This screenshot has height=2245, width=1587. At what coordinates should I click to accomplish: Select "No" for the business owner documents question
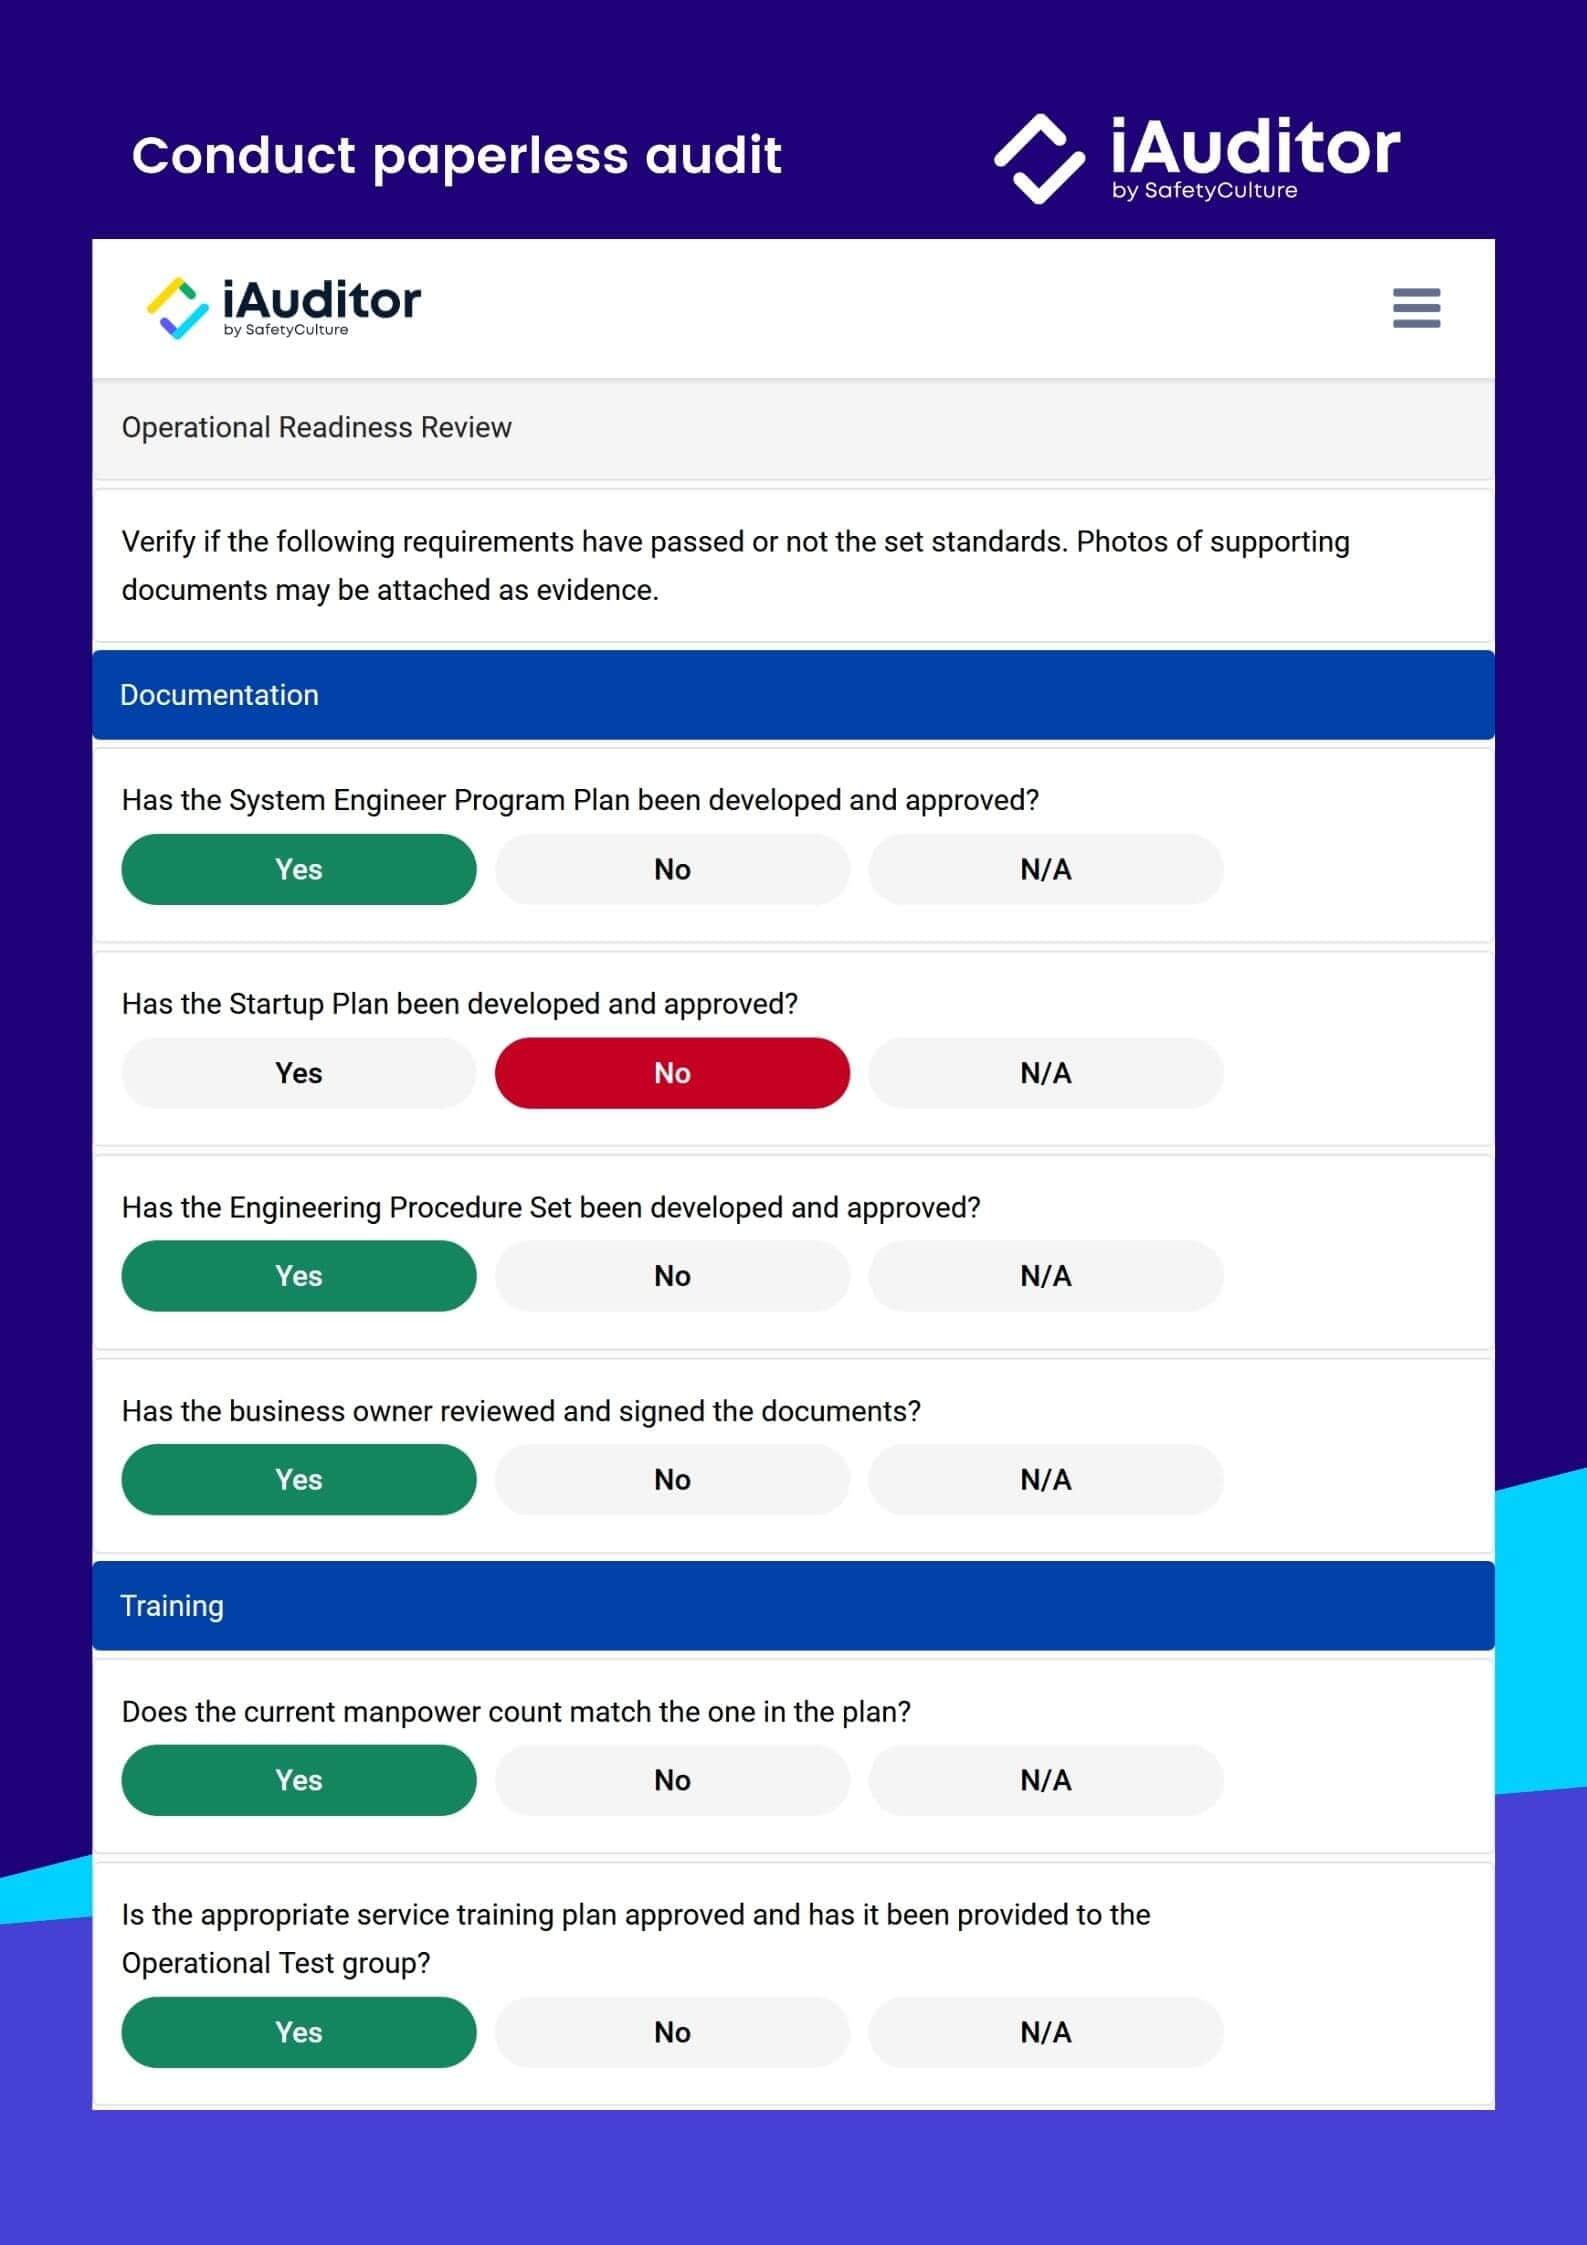tap(672, 1480)
